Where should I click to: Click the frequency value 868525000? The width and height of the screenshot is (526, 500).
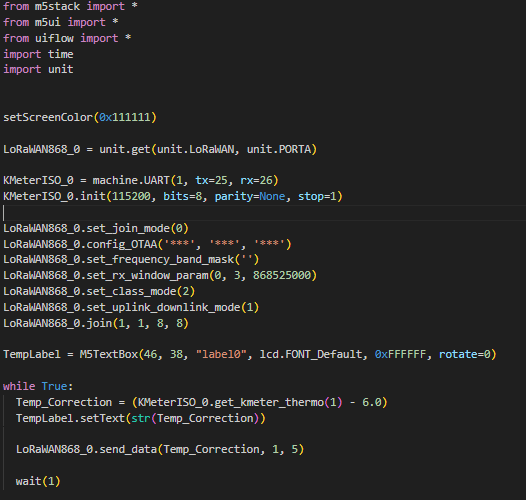tap(282, 275)
